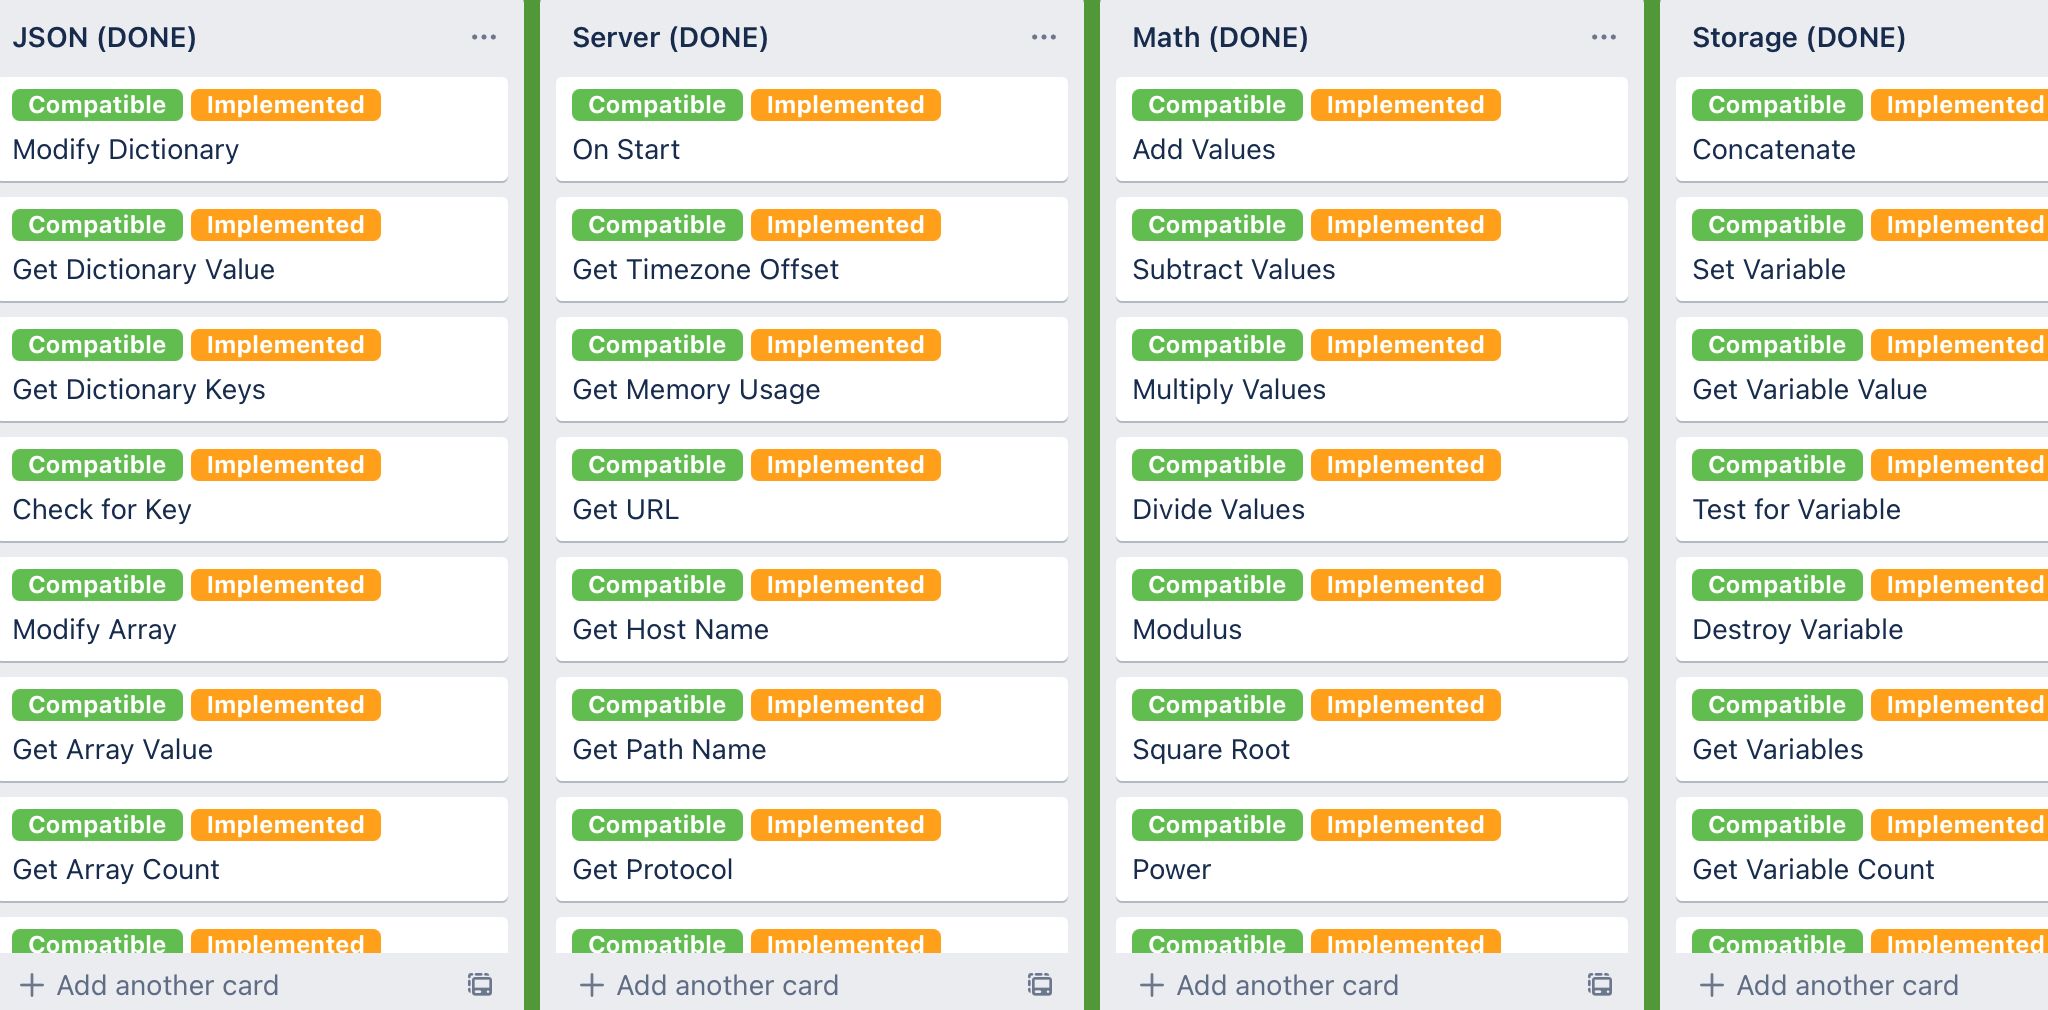Click orange Implemented label on On Start

[x=845, y=105]
